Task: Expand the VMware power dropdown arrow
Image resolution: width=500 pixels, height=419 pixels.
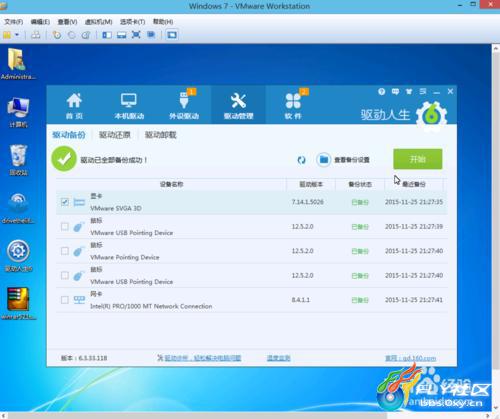Action: [17, 35]
